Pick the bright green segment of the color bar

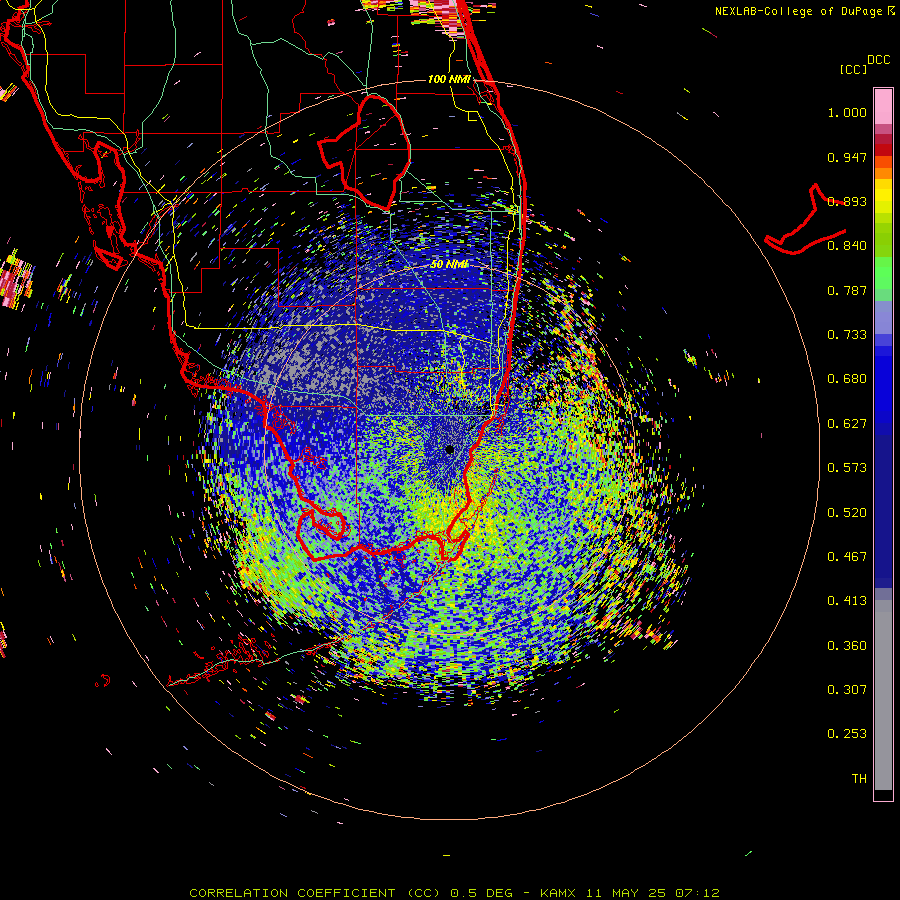[883, 273]
